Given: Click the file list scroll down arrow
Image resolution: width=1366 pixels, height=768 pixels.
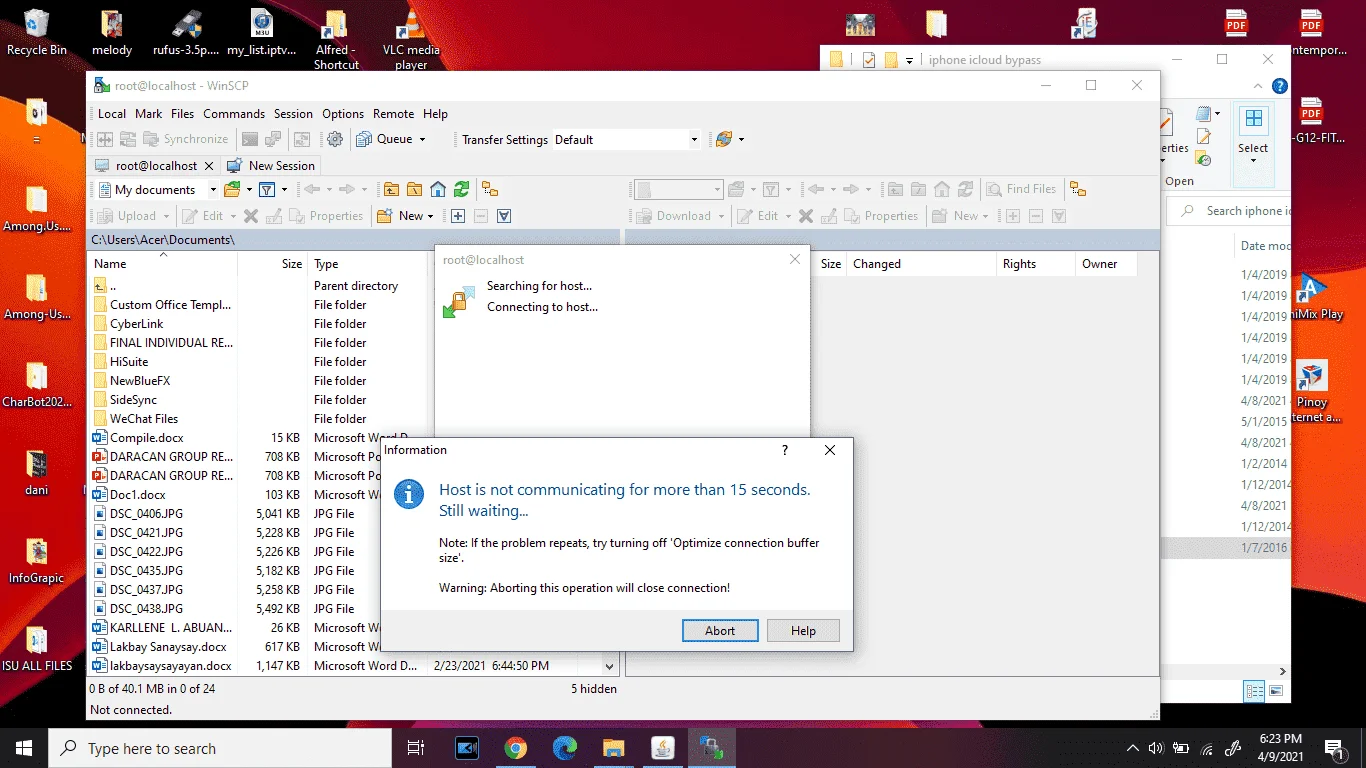Looking at the screenshot, I should tap(610, 666).
